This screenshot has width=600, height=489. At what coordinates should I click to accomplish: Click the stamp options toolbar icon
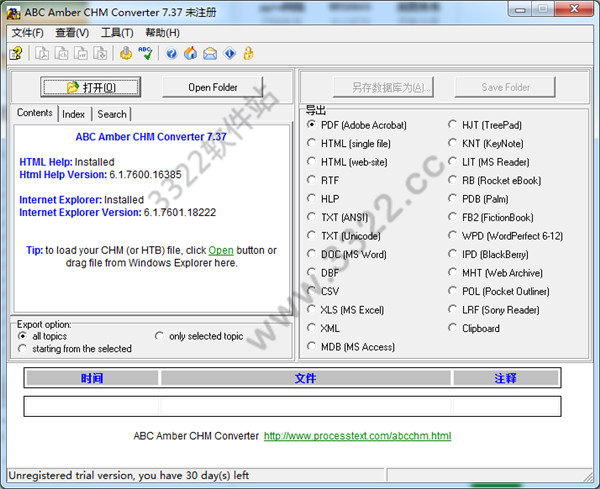click(126, 54)
